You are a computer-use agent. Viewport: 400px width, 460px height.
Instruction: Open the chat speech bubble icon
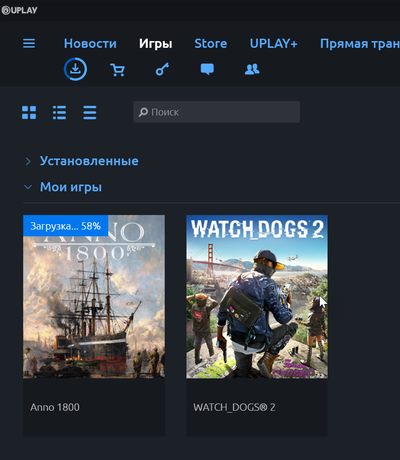point(207,69)
